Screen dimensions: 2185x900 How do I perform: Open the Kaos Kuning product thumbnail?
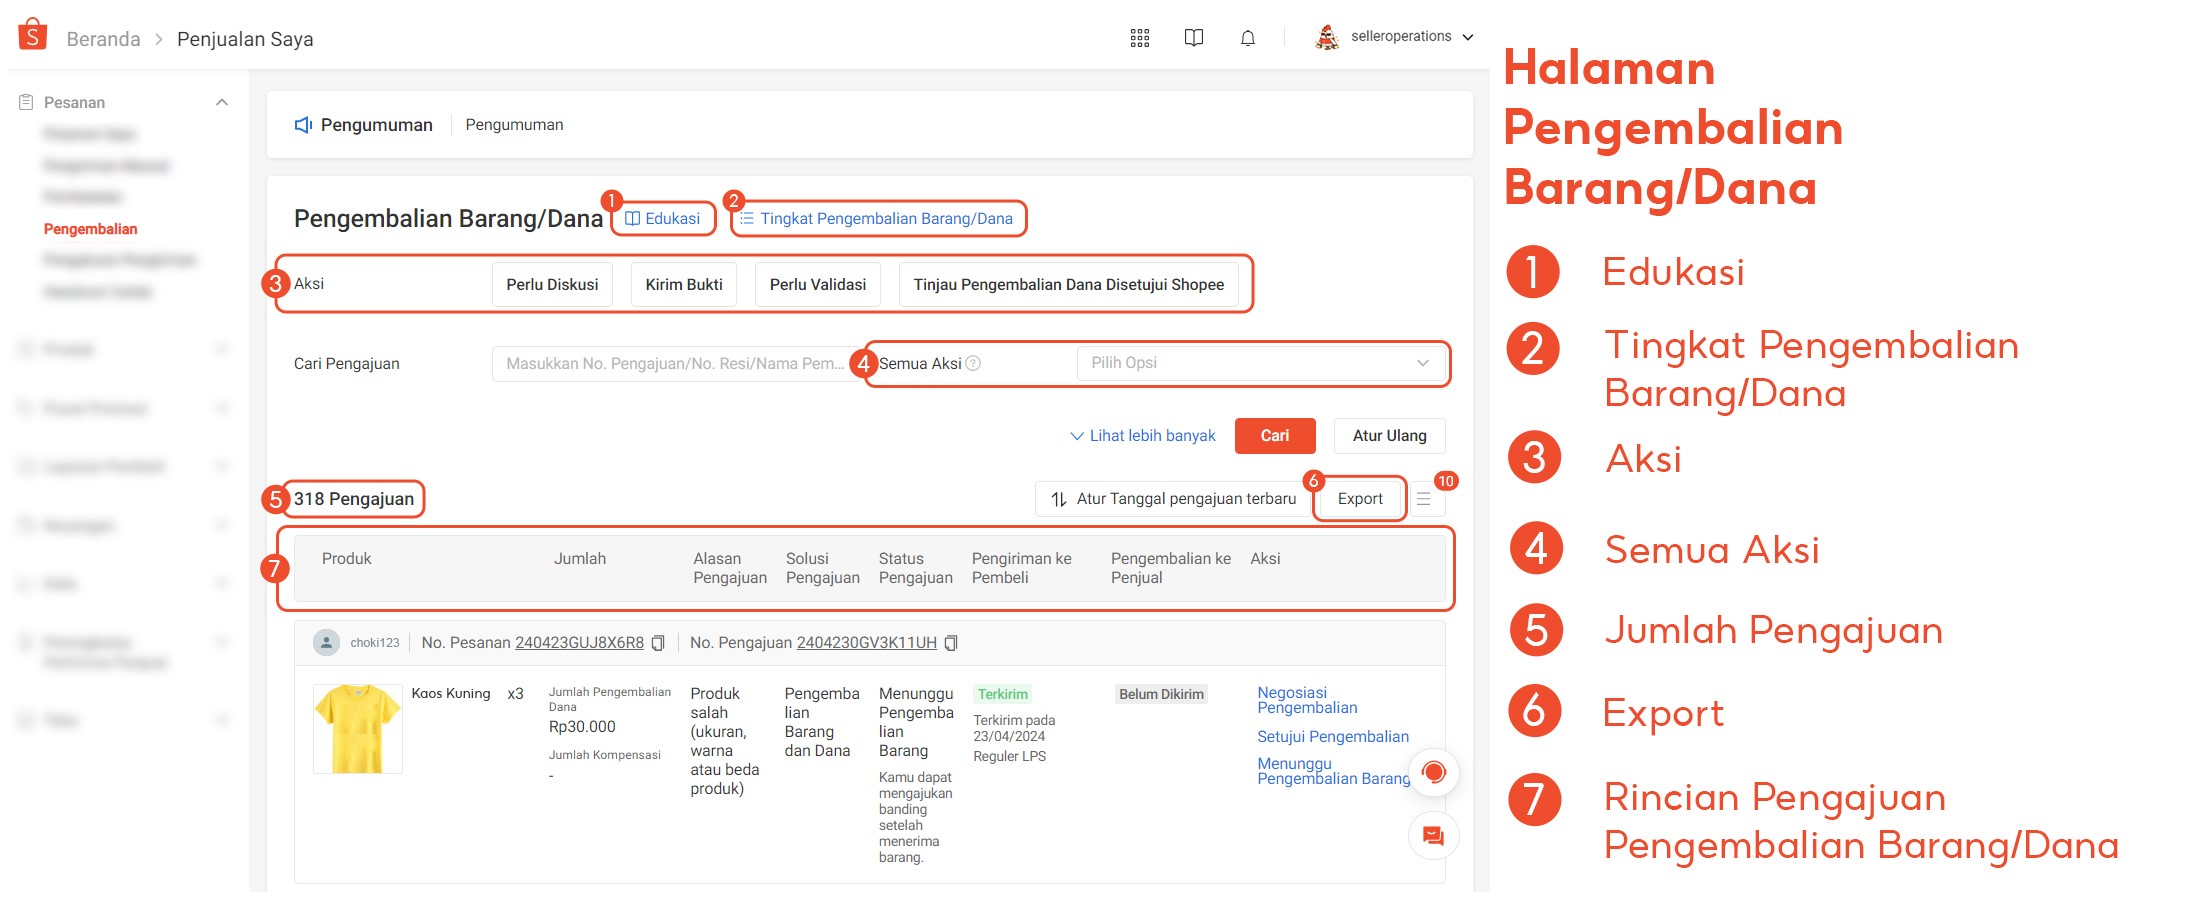tap(358, 729)
